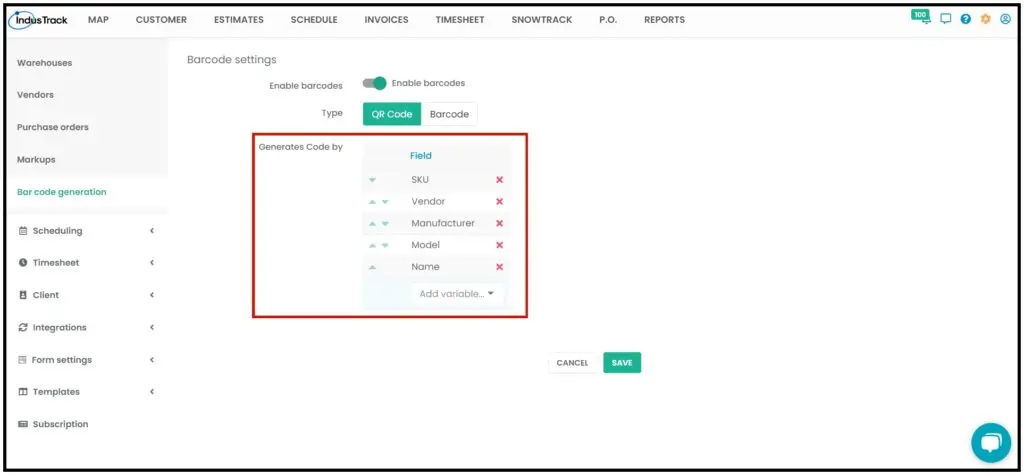Open the help question mark icon
The width and height of the screenshot is (1024, 475).
pyautogui.click(x=966, y=19)
